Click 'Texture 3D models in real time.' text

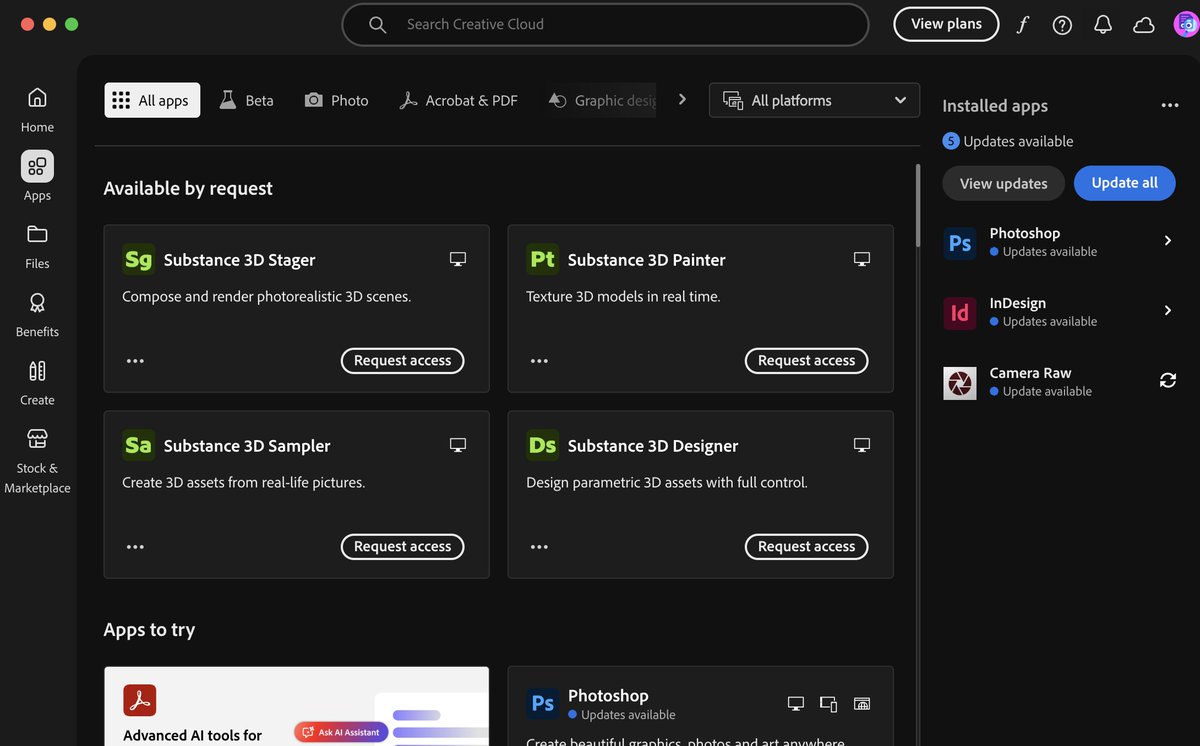point(623,296)
